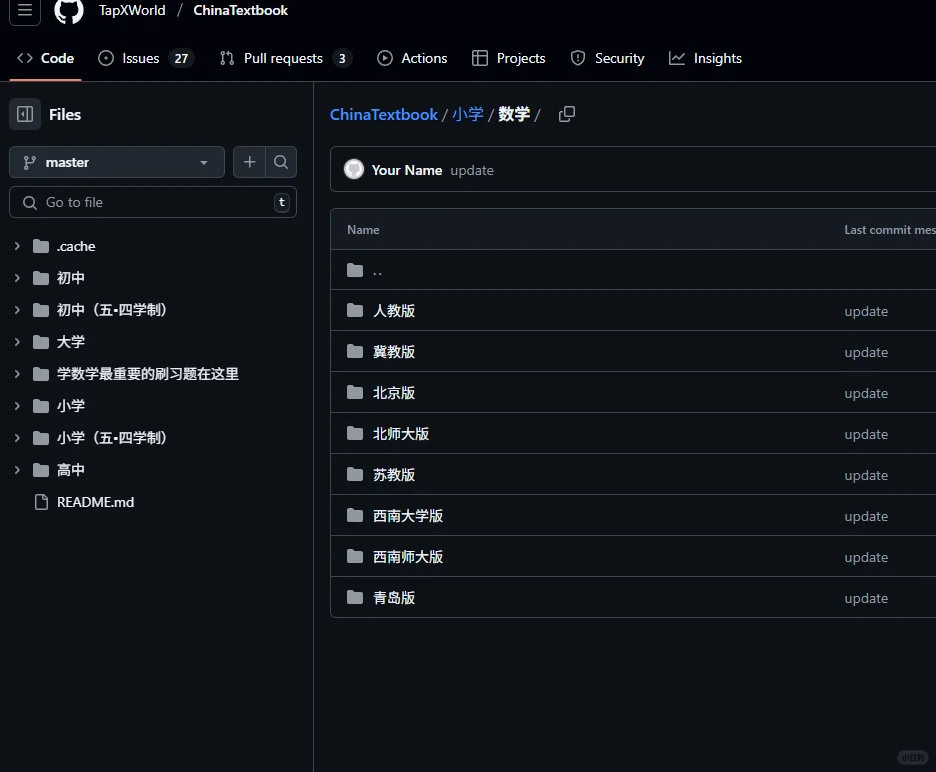Screen dimensions: 936x772
Task: Select .cache in the file tree
Action: 76,246
